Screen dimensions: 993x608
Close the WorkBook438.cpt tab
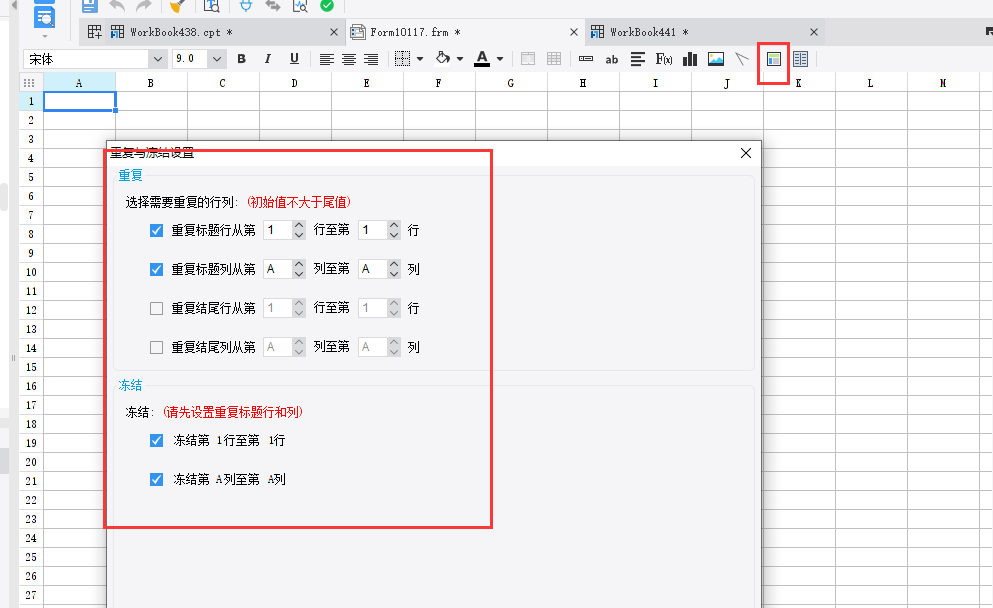[x=334, y=32]
